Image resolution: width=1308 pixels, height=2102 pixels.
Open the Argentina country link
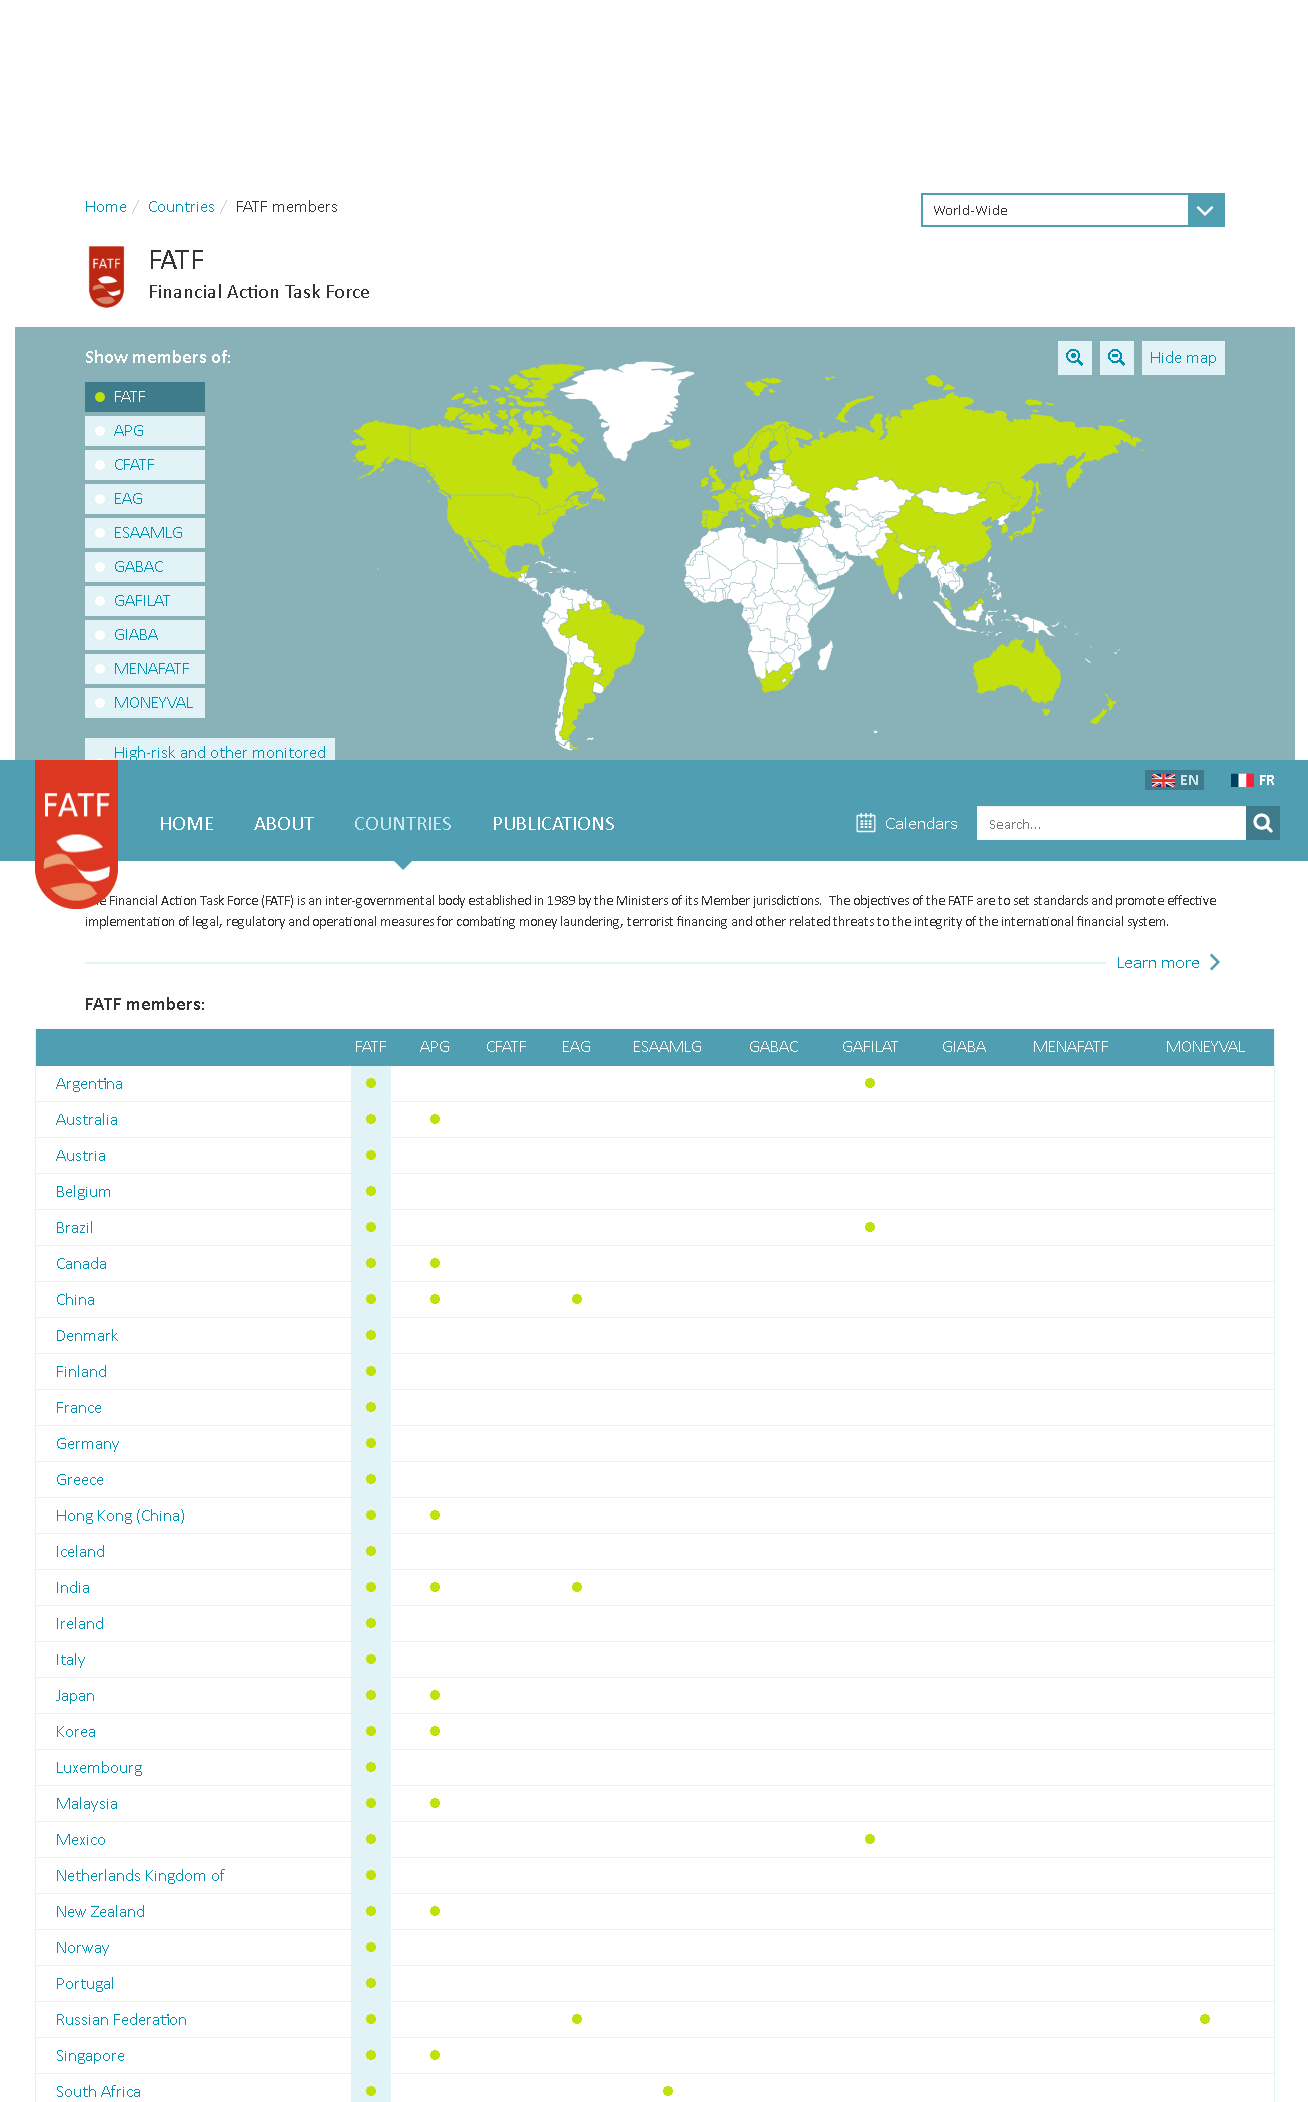point(89,1084)
